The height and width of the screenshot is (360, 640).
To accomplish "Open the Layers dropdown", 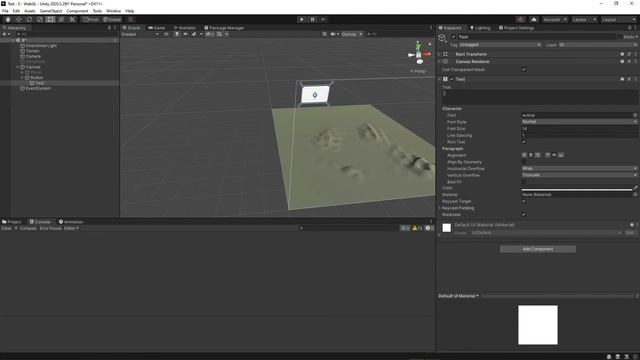I will tap(584, 19).
